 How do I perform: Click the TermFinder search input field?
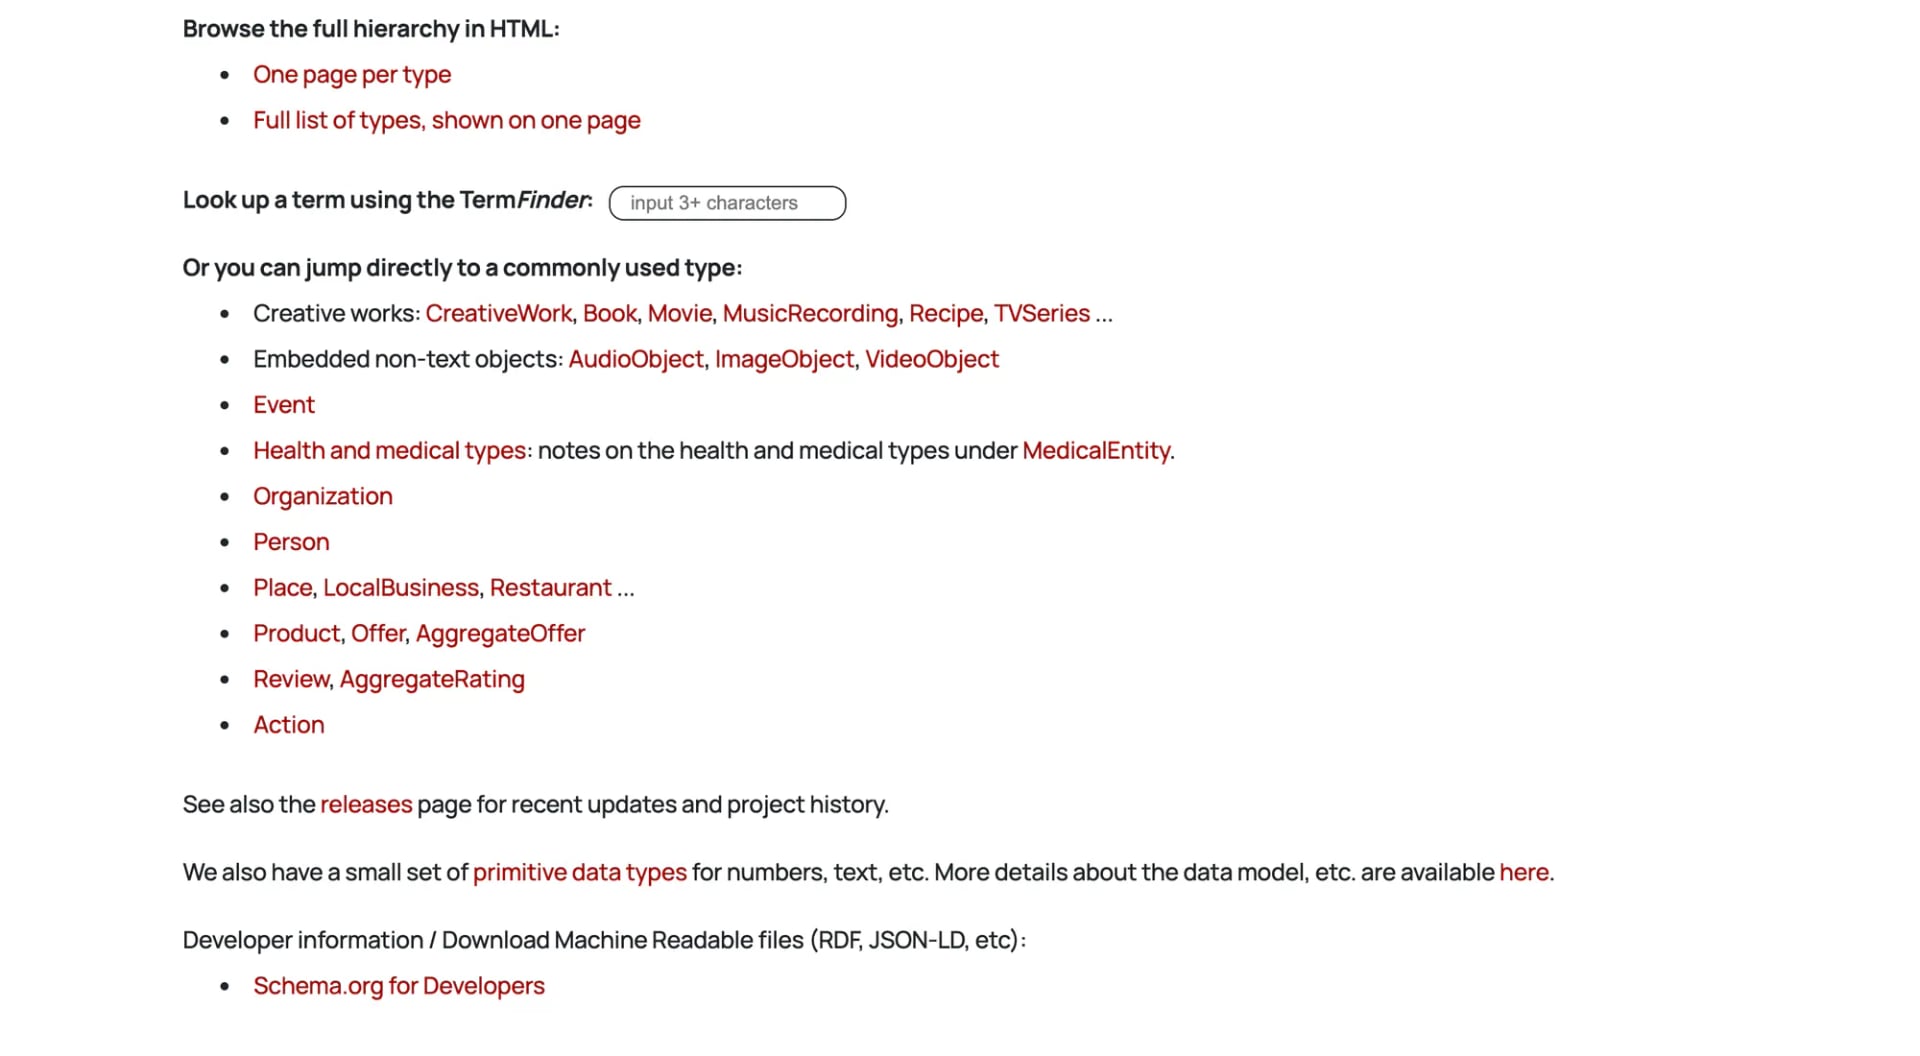click(x=727, y=203)
